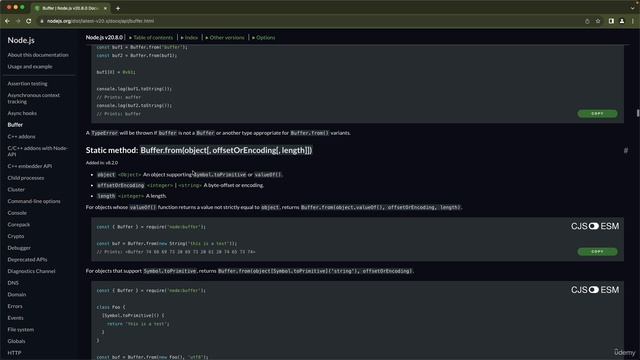Image resolution: width=640 pixels, height=360 pixels.
Task: Open Deprecated APIs page
Action: pyautogui.click(x=27, y=260)
